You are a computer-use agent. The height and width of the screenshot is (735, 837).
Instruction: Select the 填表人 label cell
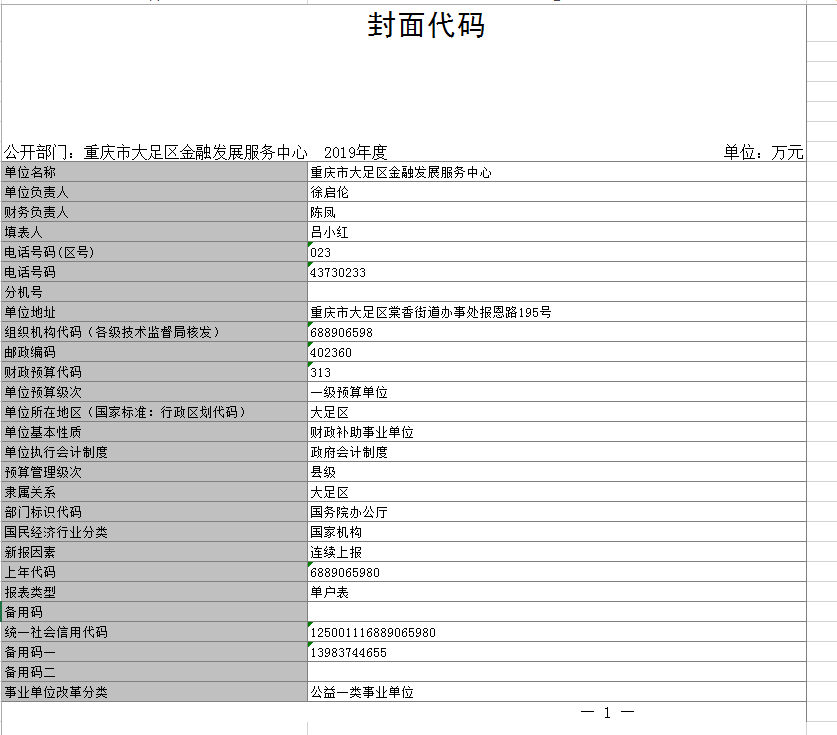pos(154,232)
